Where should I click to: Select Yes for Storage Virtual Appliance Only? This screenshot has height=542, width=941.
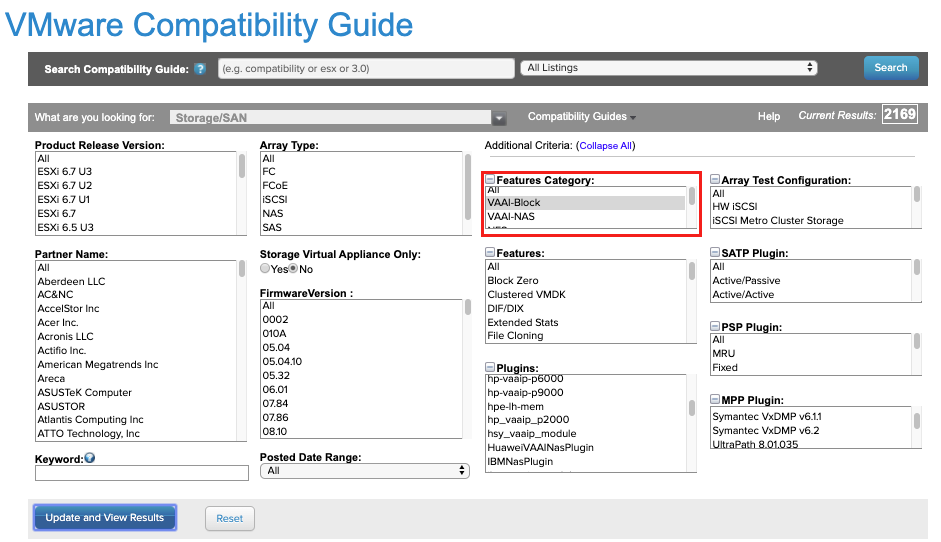[x=265, y=269]
